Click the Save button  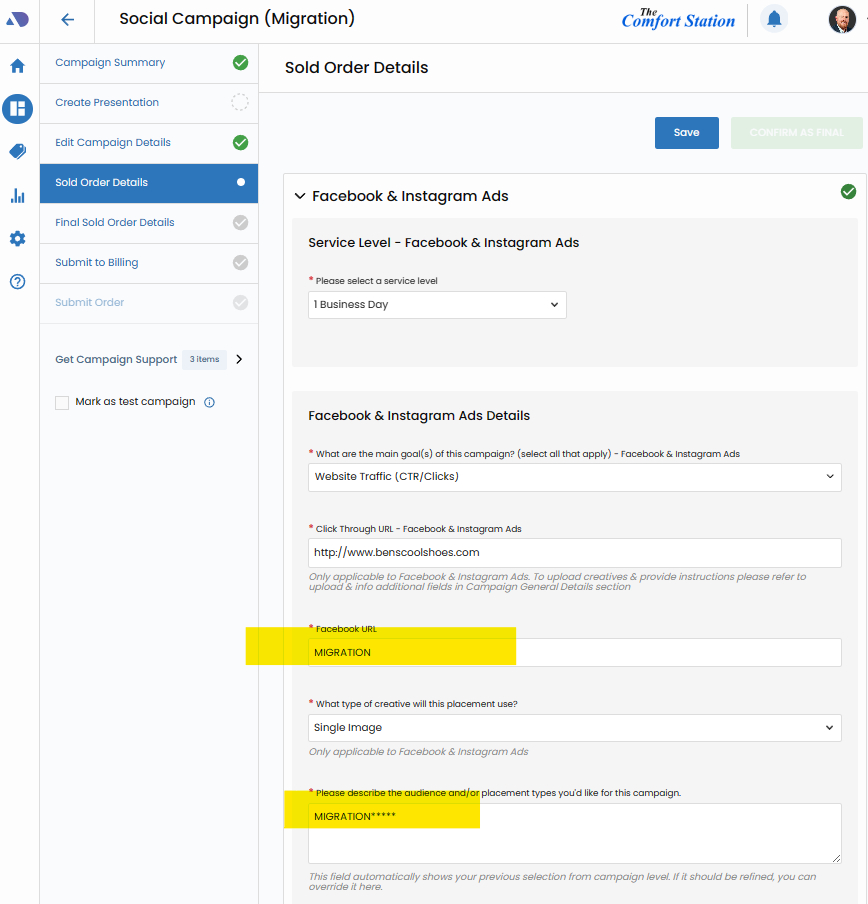click(x=686, y=133)
